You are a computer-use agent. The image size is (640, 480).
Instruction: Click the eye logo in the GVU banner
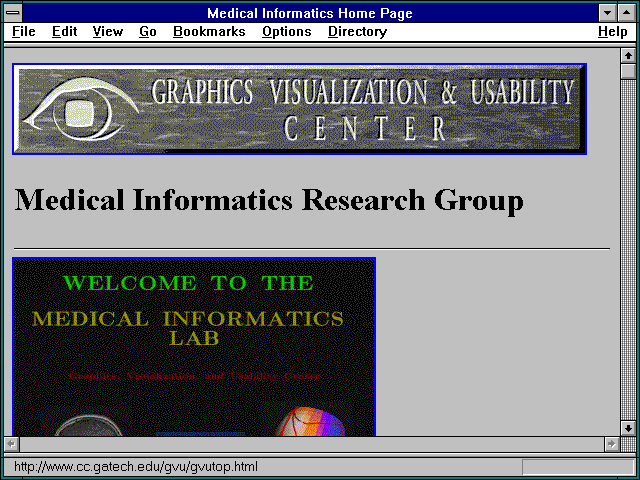(81, 109)
